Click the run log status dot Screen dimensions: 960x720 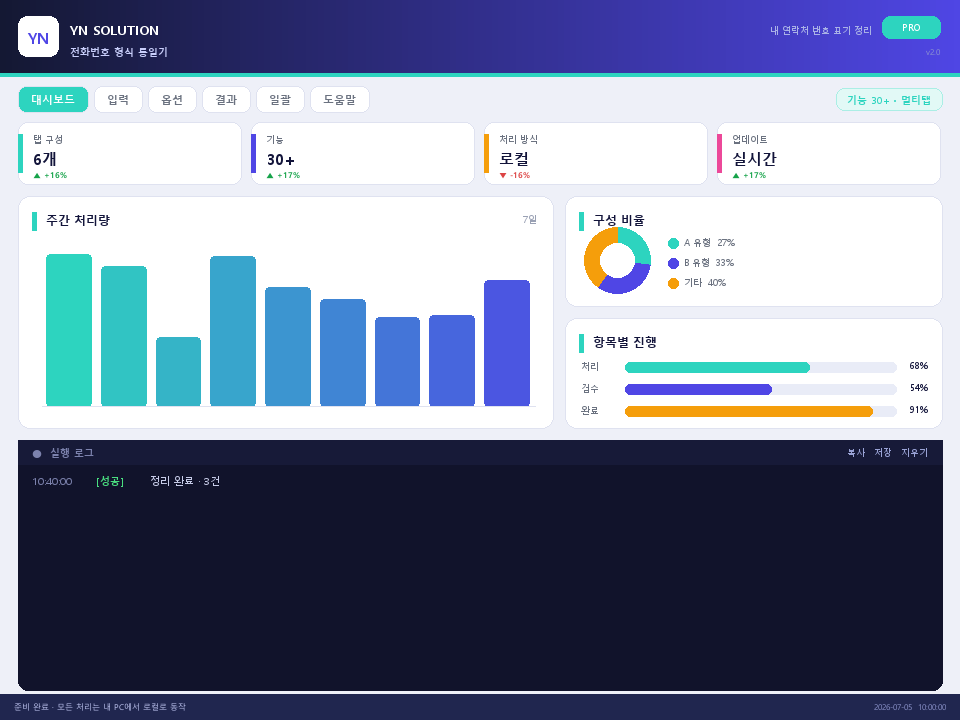click(x=37, y=454)
